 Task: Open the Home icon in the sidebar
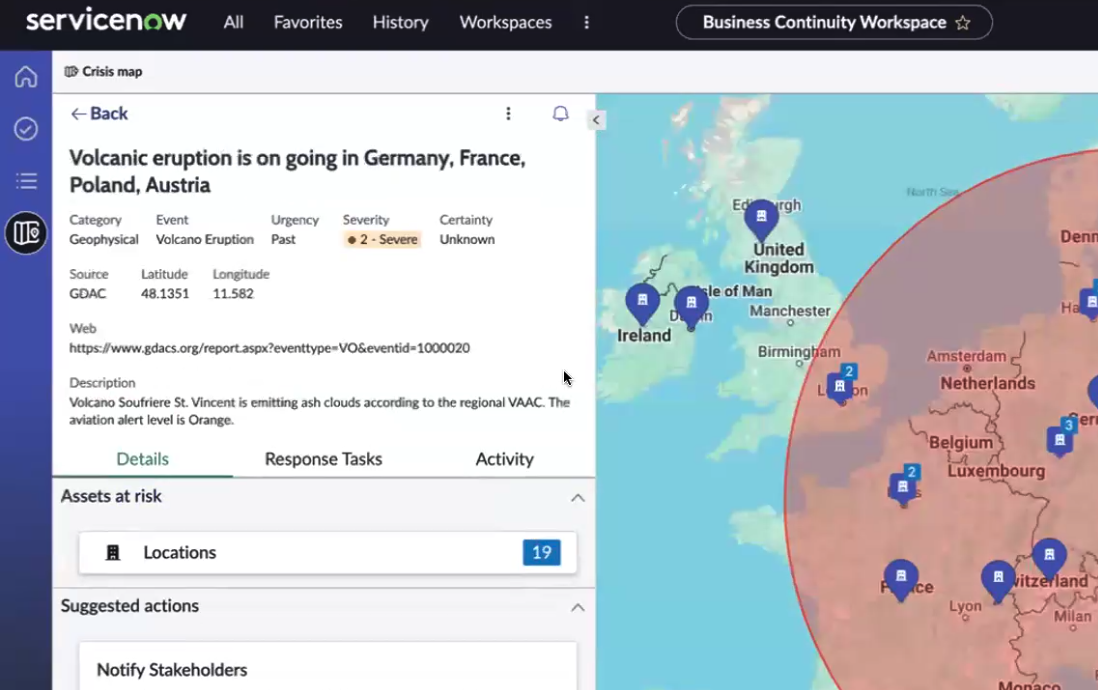[26, 76]
